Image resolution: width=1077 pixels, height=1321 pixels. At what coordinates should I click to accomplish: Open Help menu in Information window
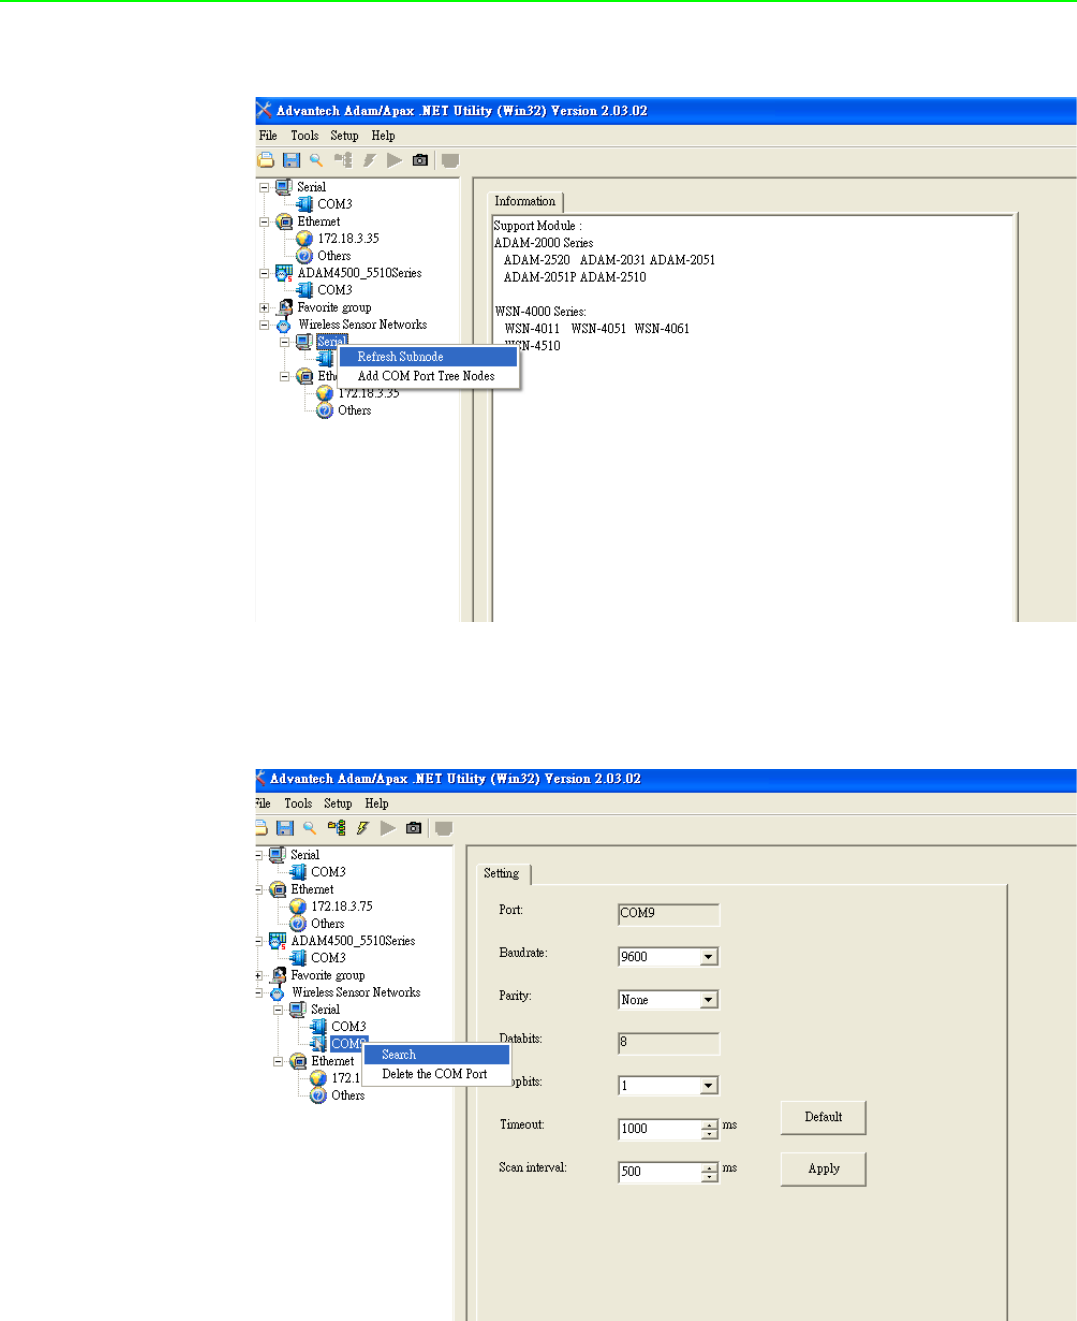[x=383, y=136]
